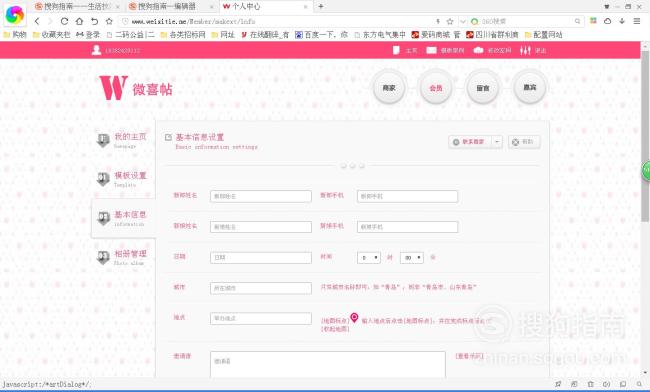The height and width of the screenshot is (392, 650).
Task: Open the downloads arrow icon
Action: (622, 21)
